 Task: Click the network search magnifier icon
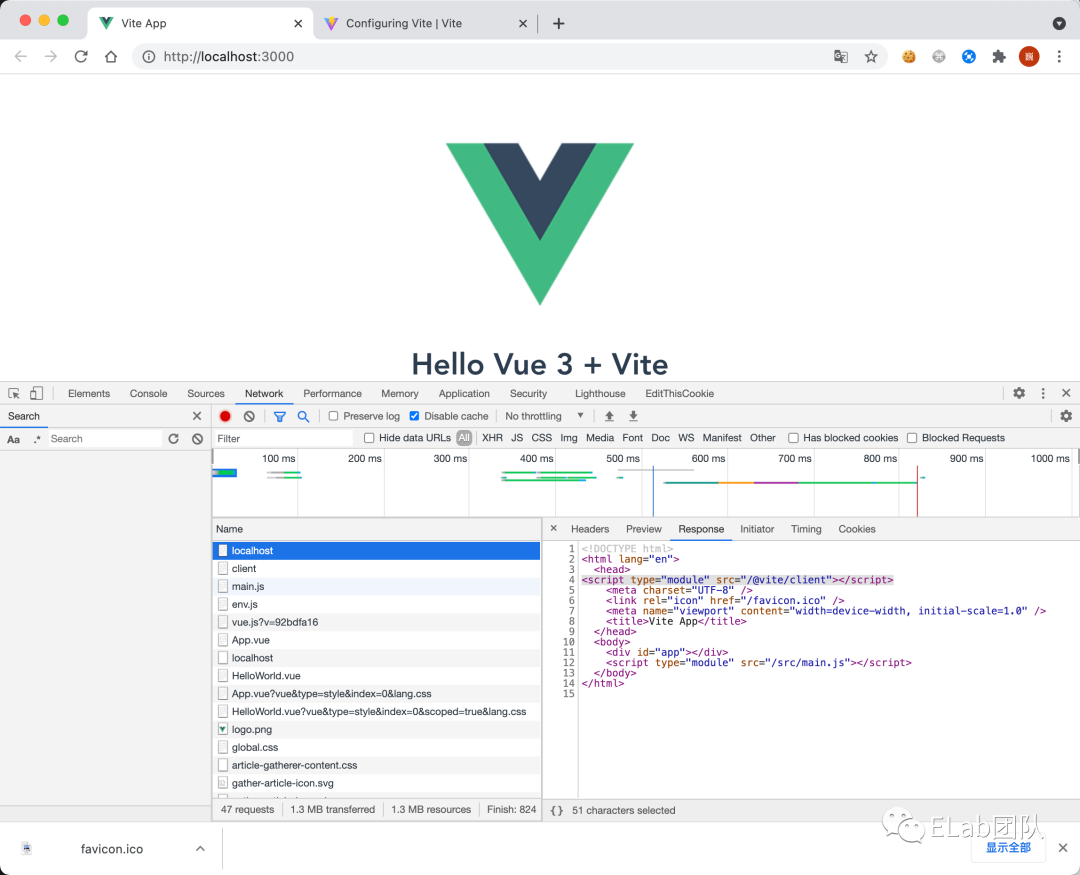click(303, 416)
